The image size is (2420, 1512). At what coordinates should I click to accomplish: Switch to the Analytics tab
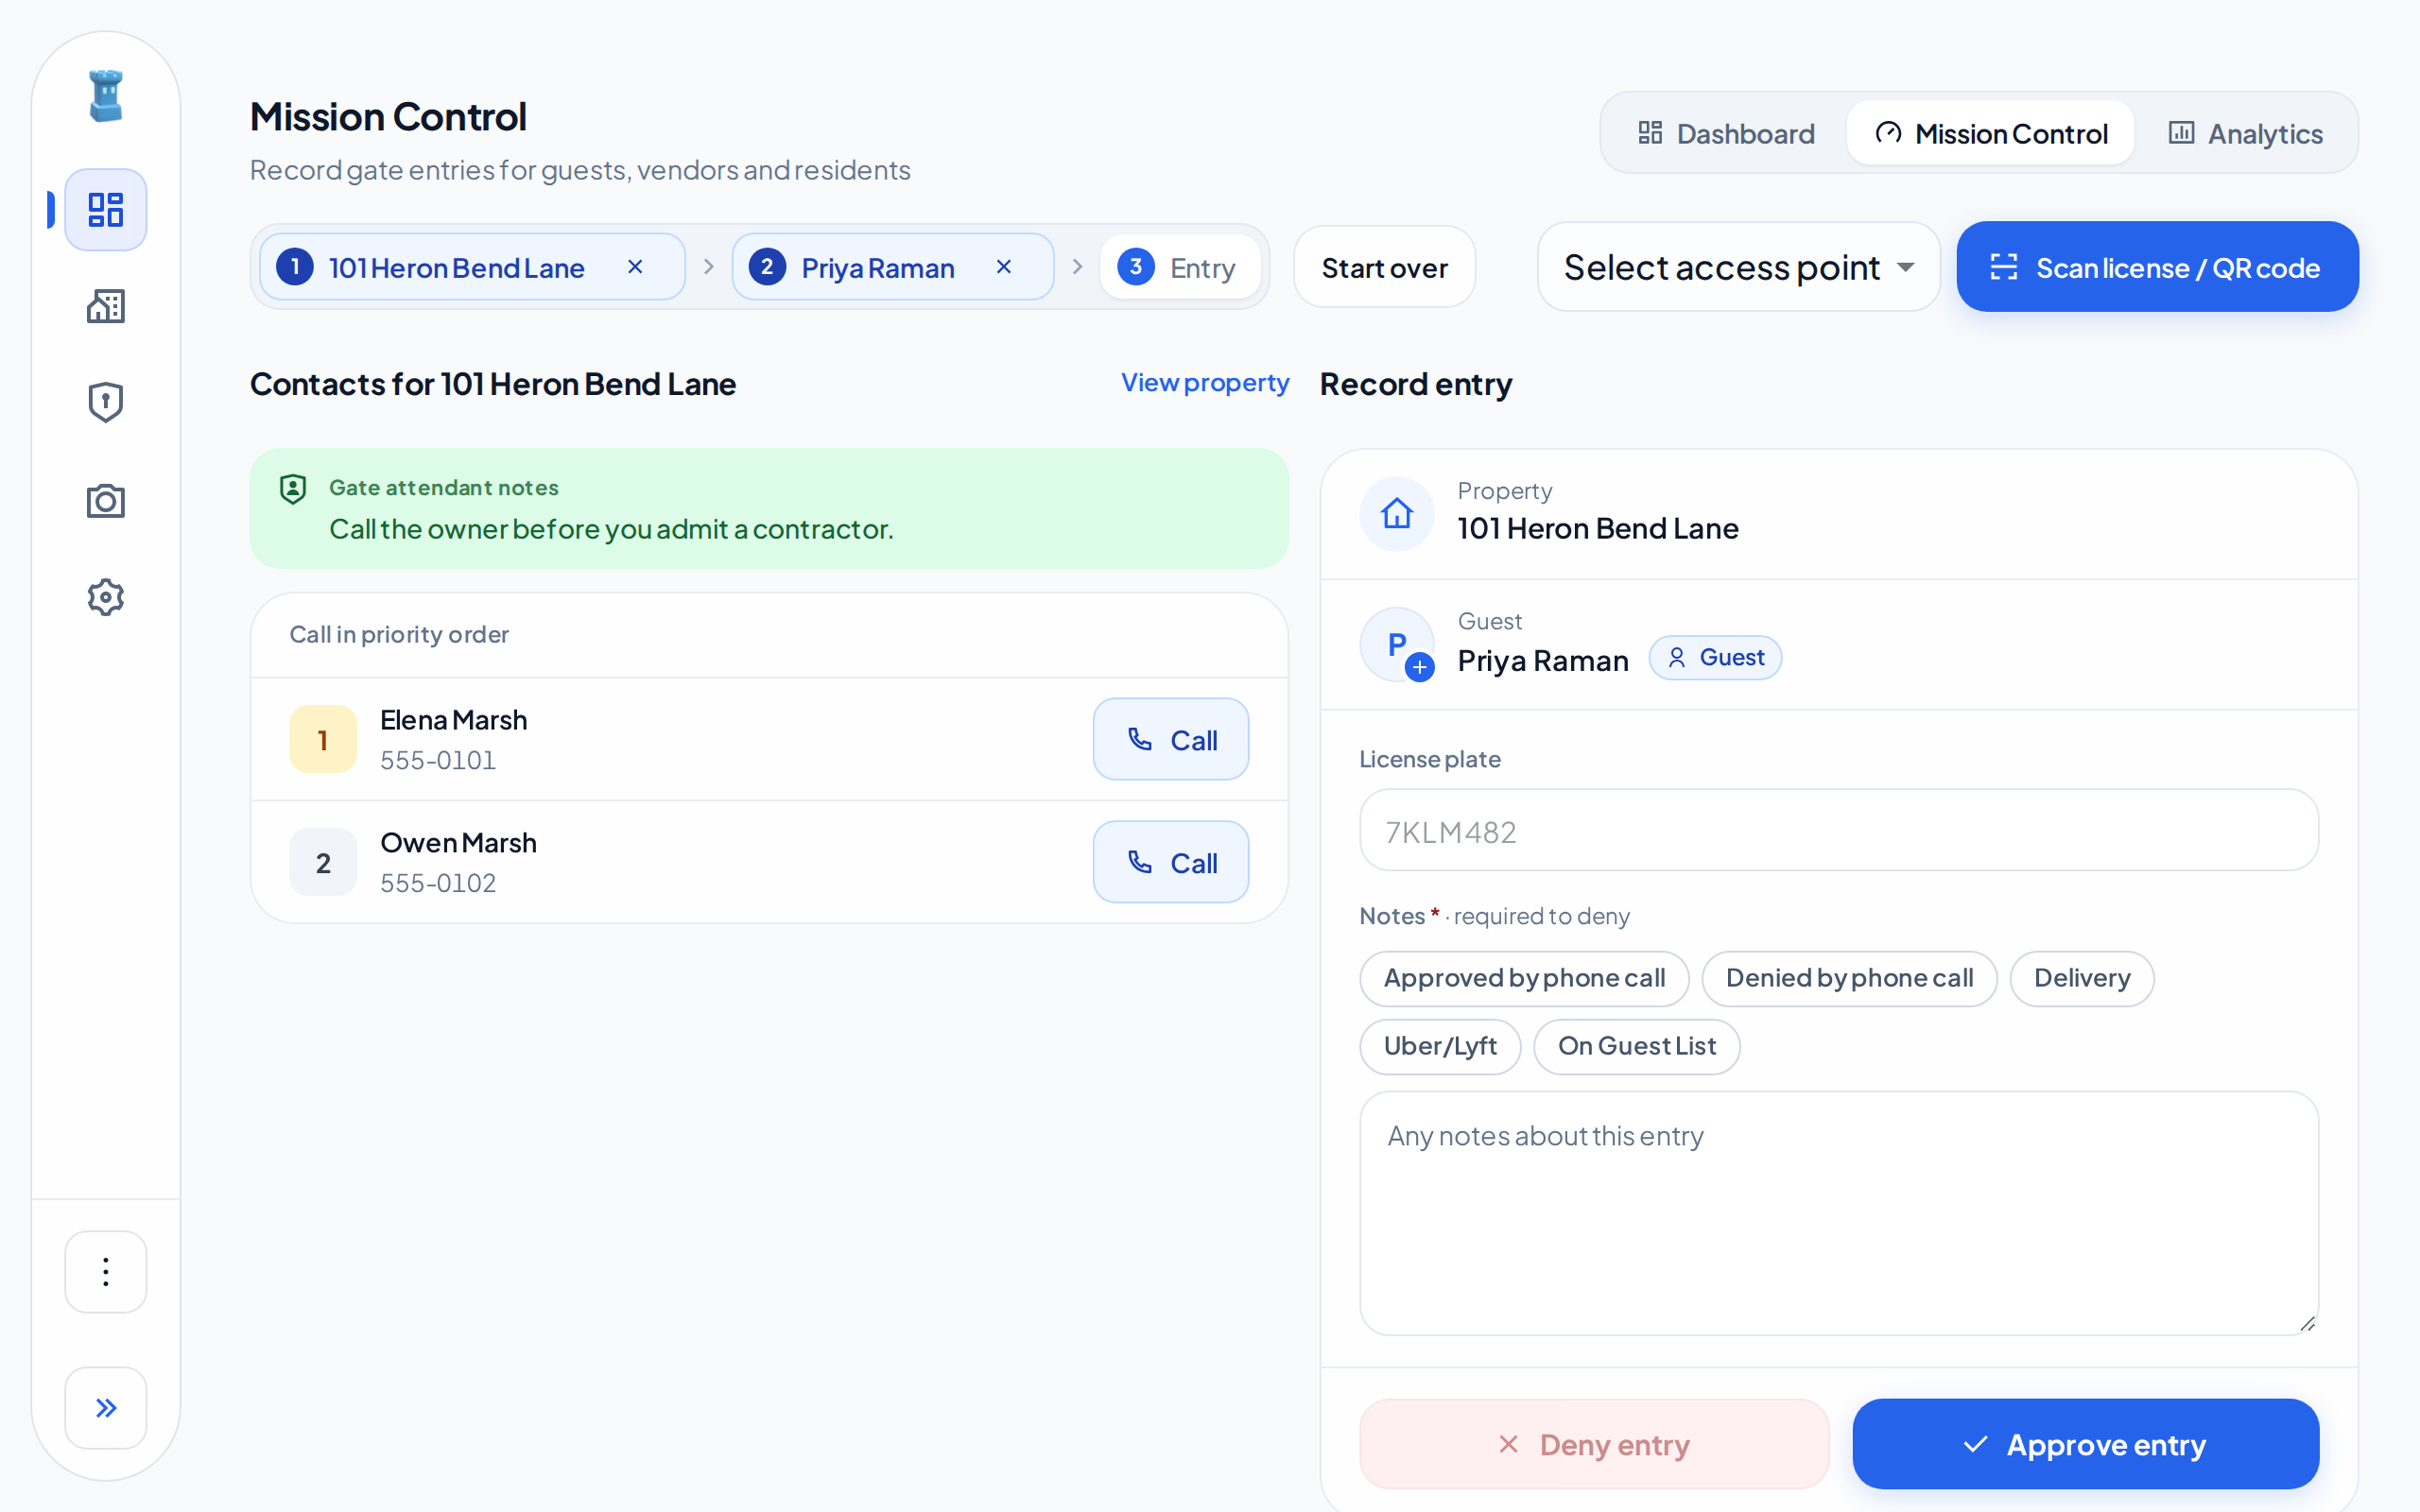pyautogui.click(x=2245, y=133)
